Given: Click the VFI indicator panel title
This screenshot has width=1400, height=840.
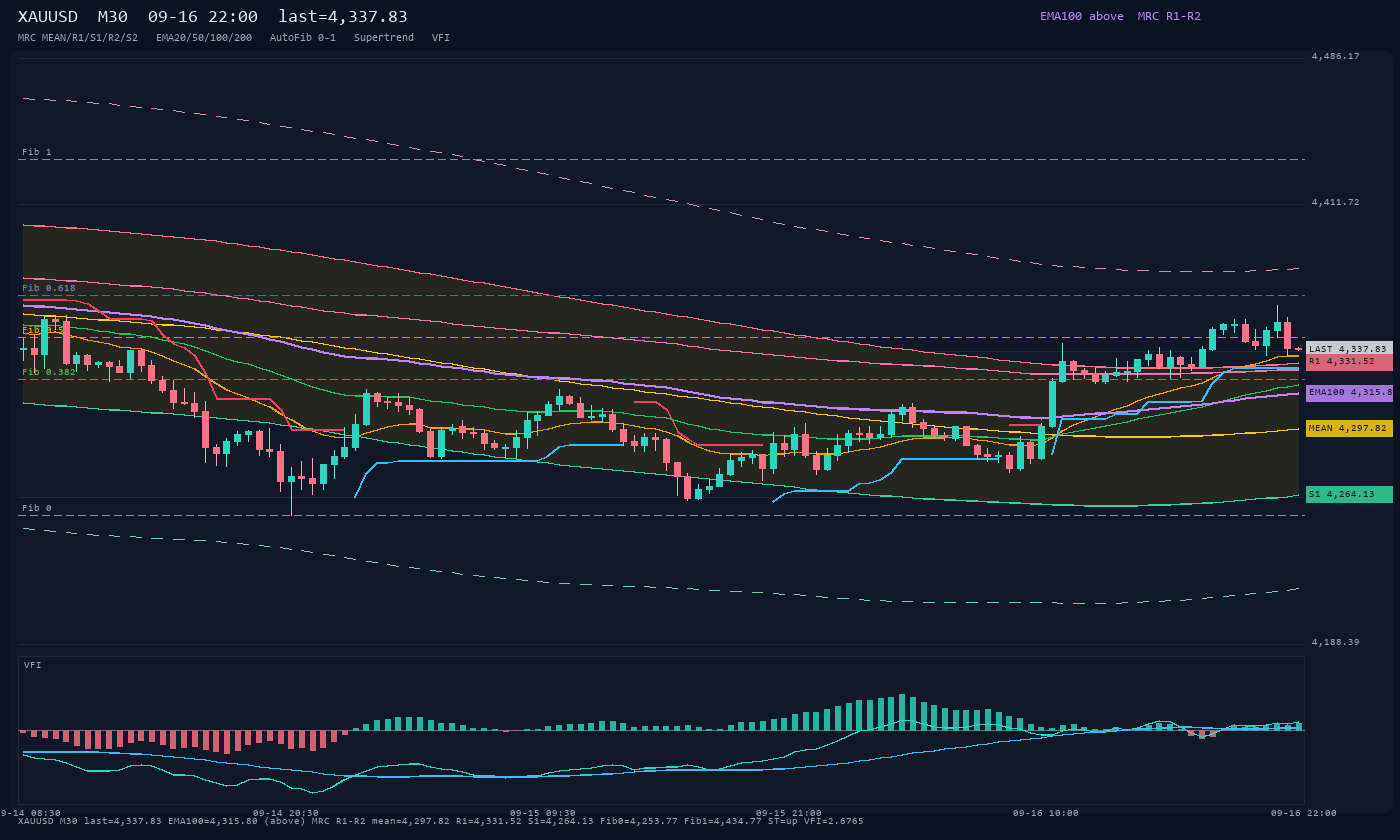Looking at the screenshot, I should [33, 665].
